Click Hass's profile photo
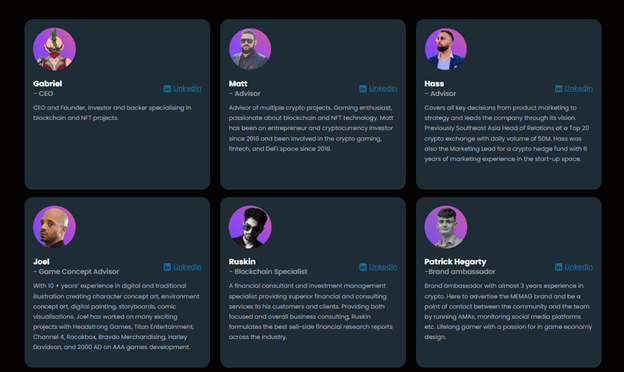 (x=446, y=49)
